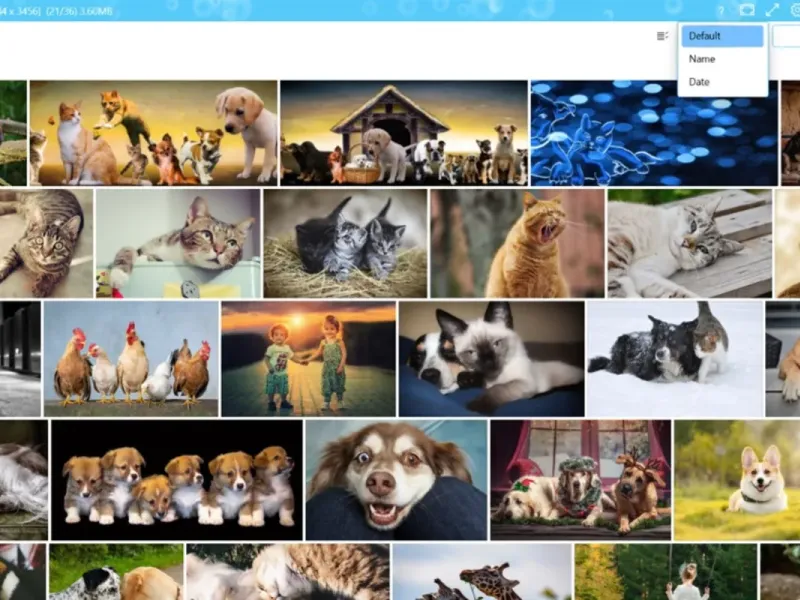Open the cats and puppy collage thumbnail

coord(154,133)
